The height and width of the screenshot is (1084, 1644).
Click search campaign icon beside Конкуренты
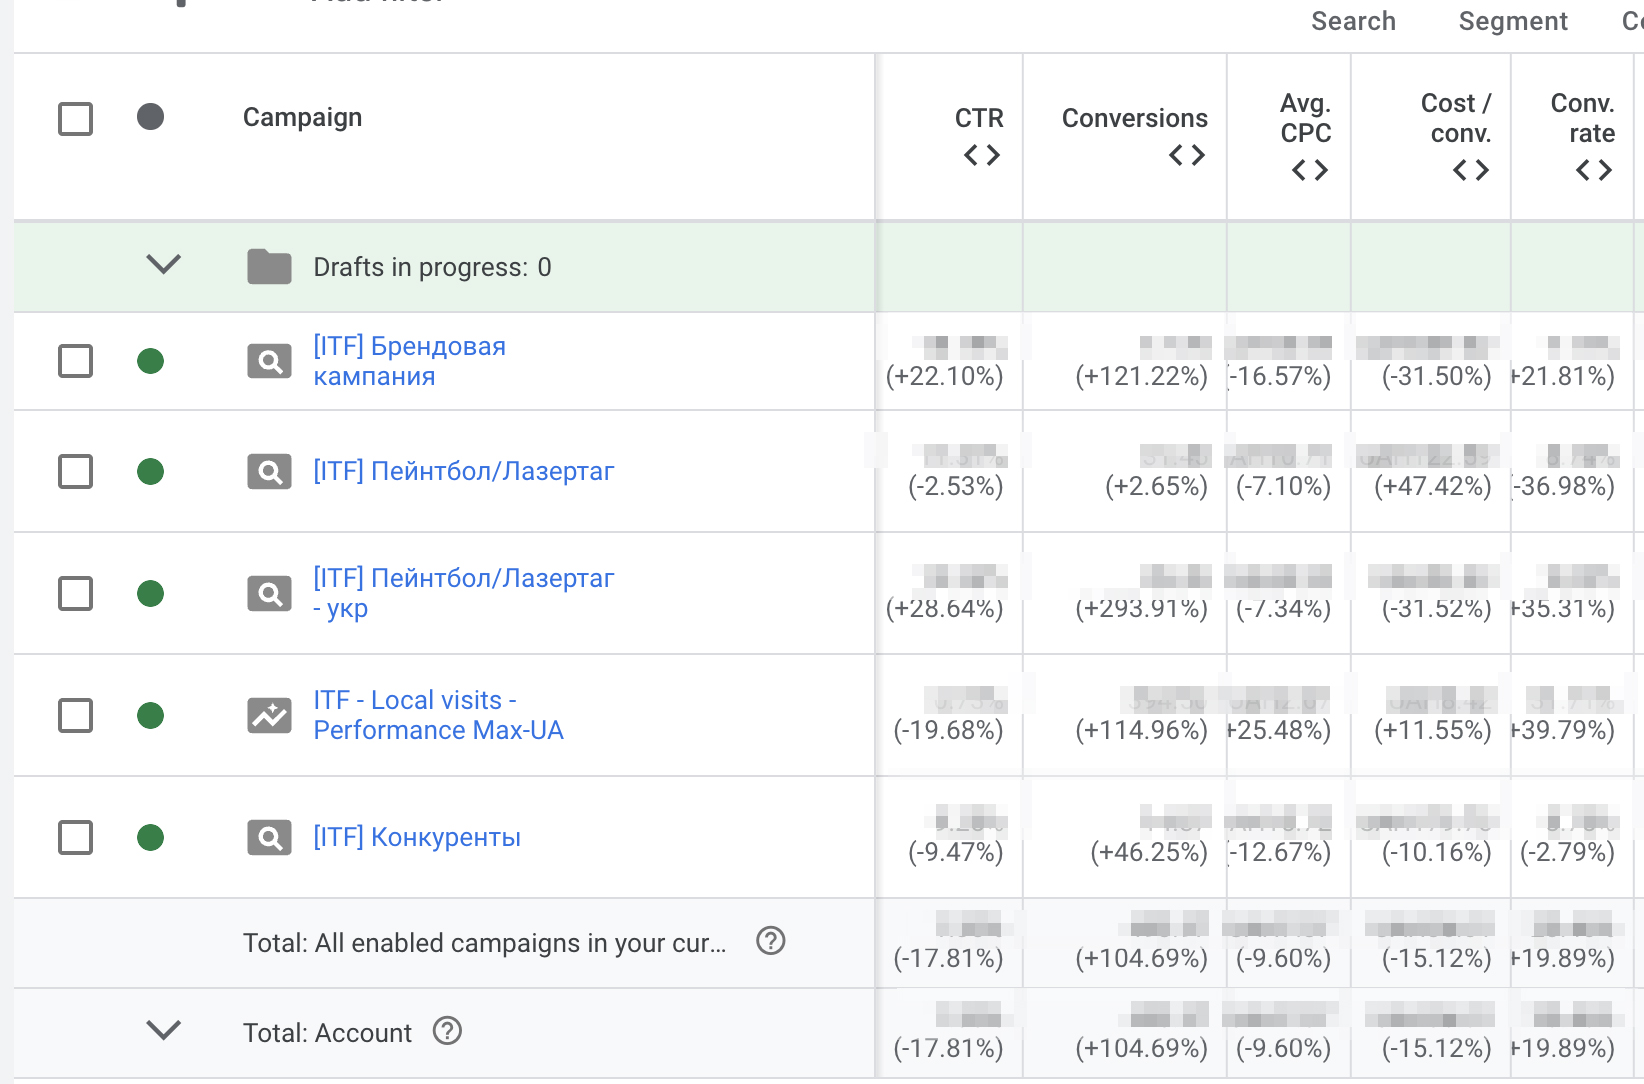pos(269,837)
